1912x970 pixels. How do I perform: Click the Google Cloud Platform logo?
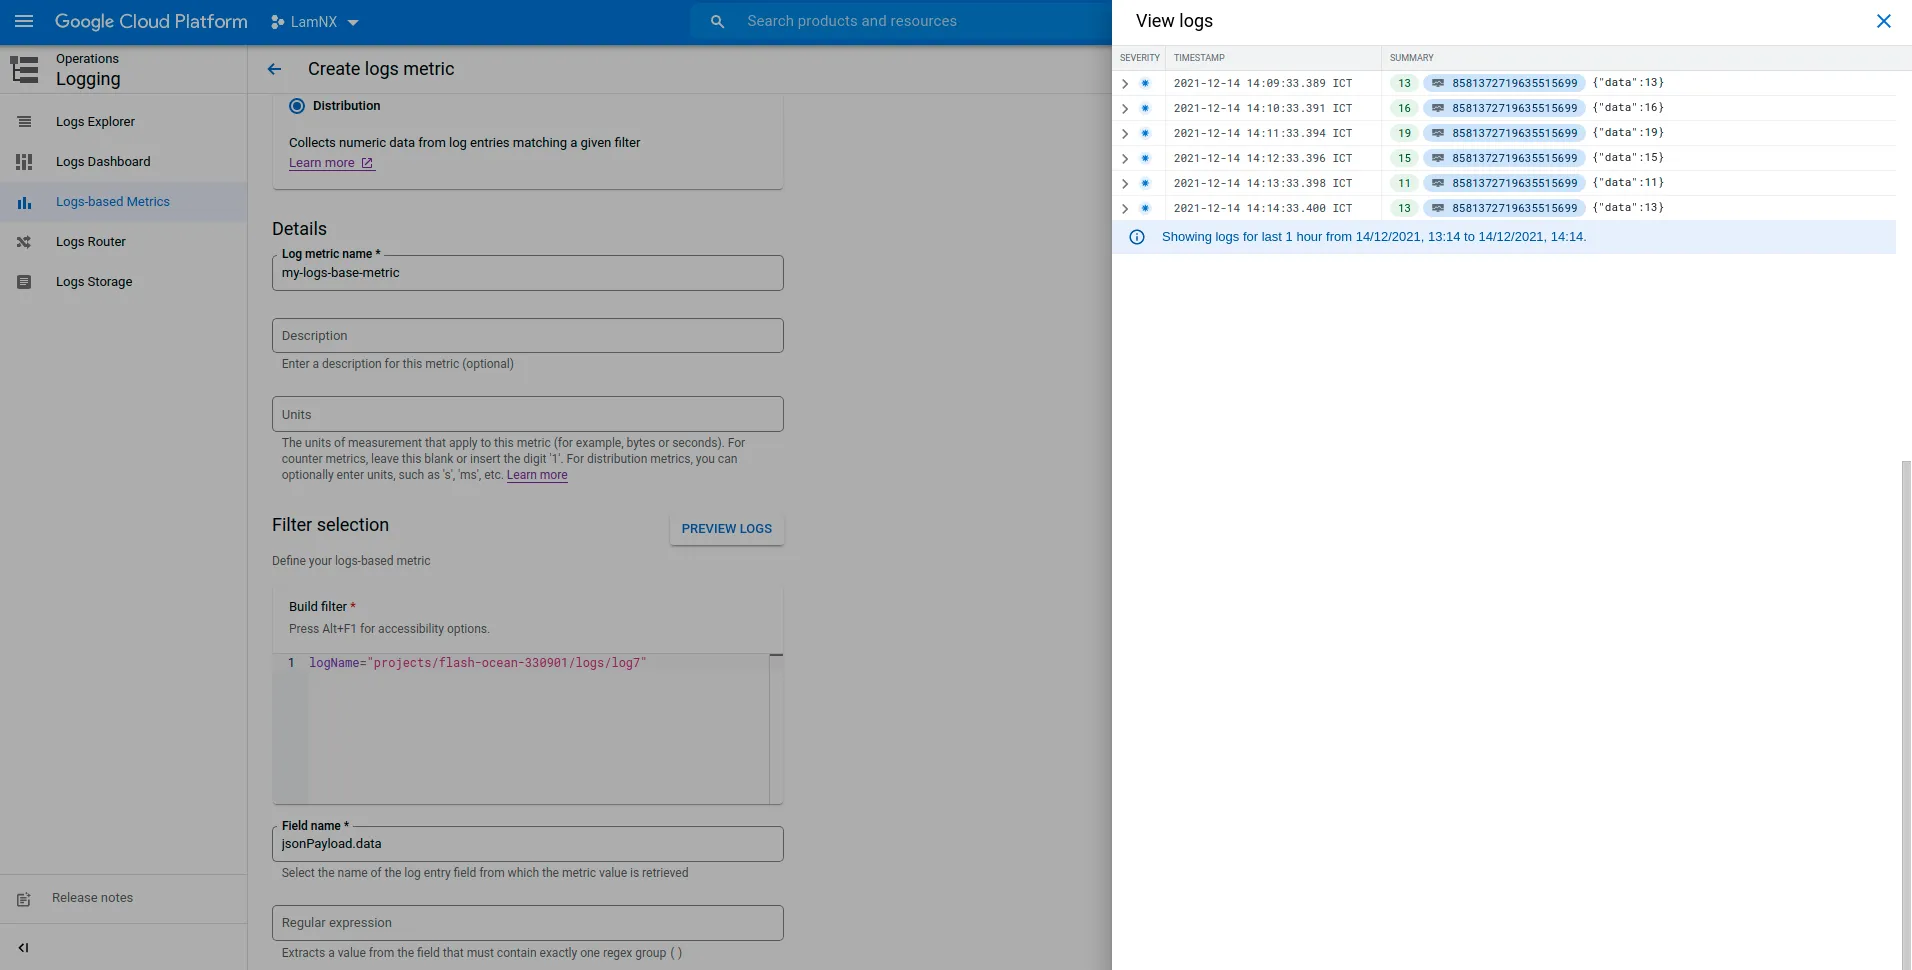[x=151, y=21]
